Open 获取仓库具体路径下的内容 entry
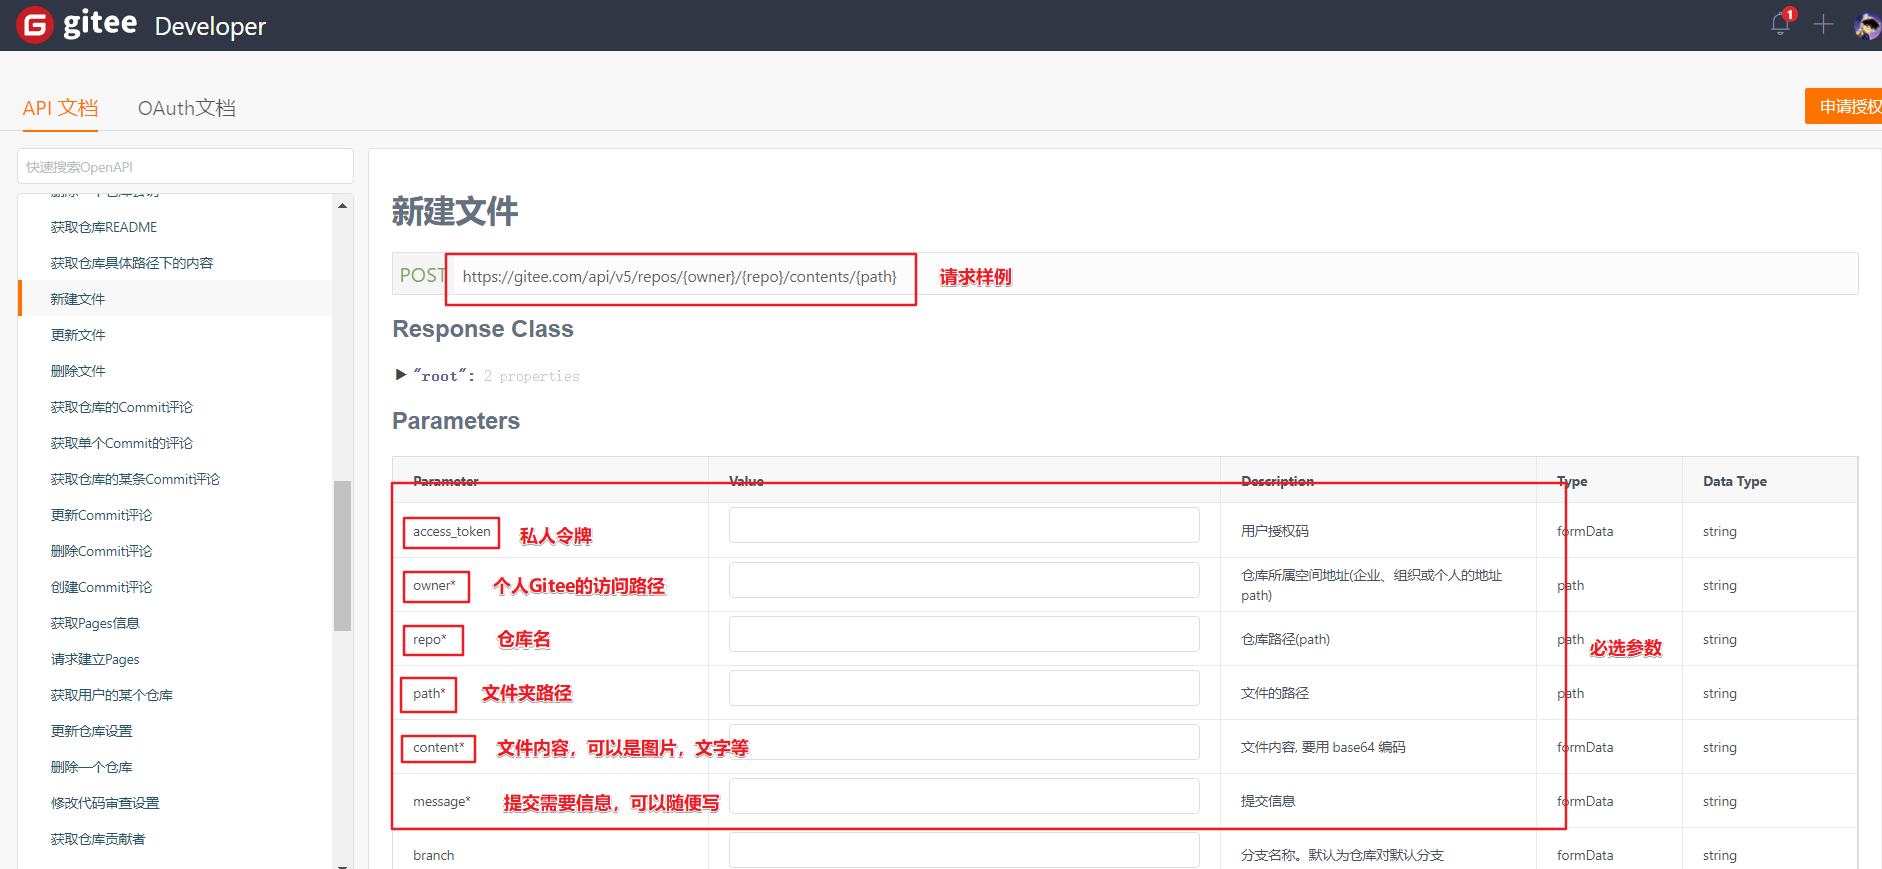The image size is (1882, 869). click(132, 263)
